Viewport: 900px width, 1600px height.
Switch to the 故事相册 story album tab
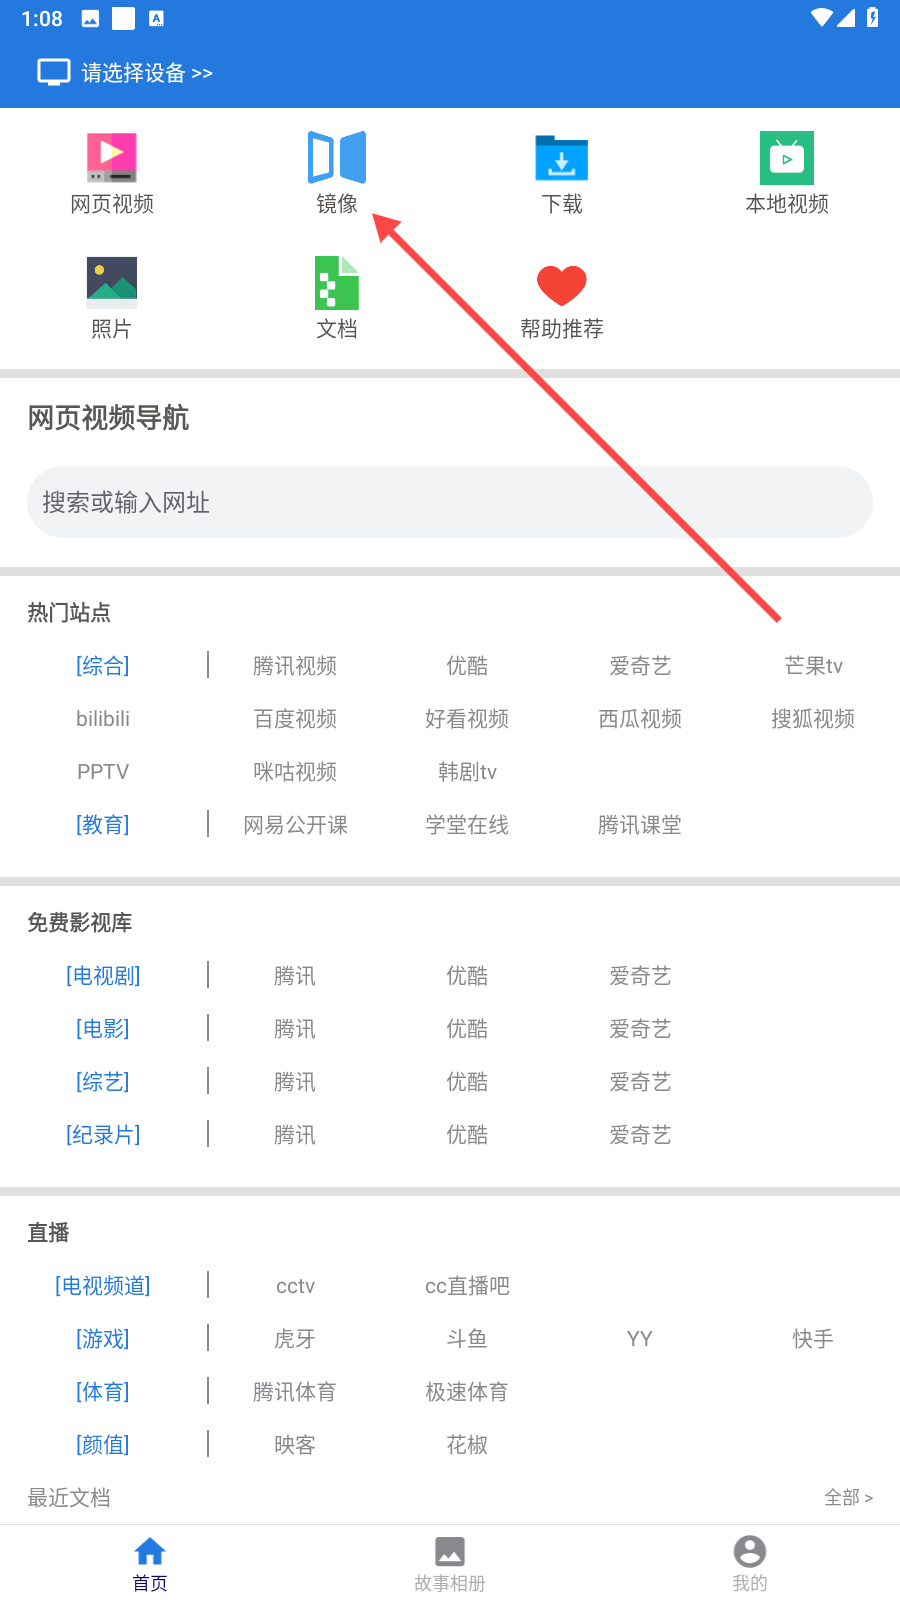(x=450, y=1563)
